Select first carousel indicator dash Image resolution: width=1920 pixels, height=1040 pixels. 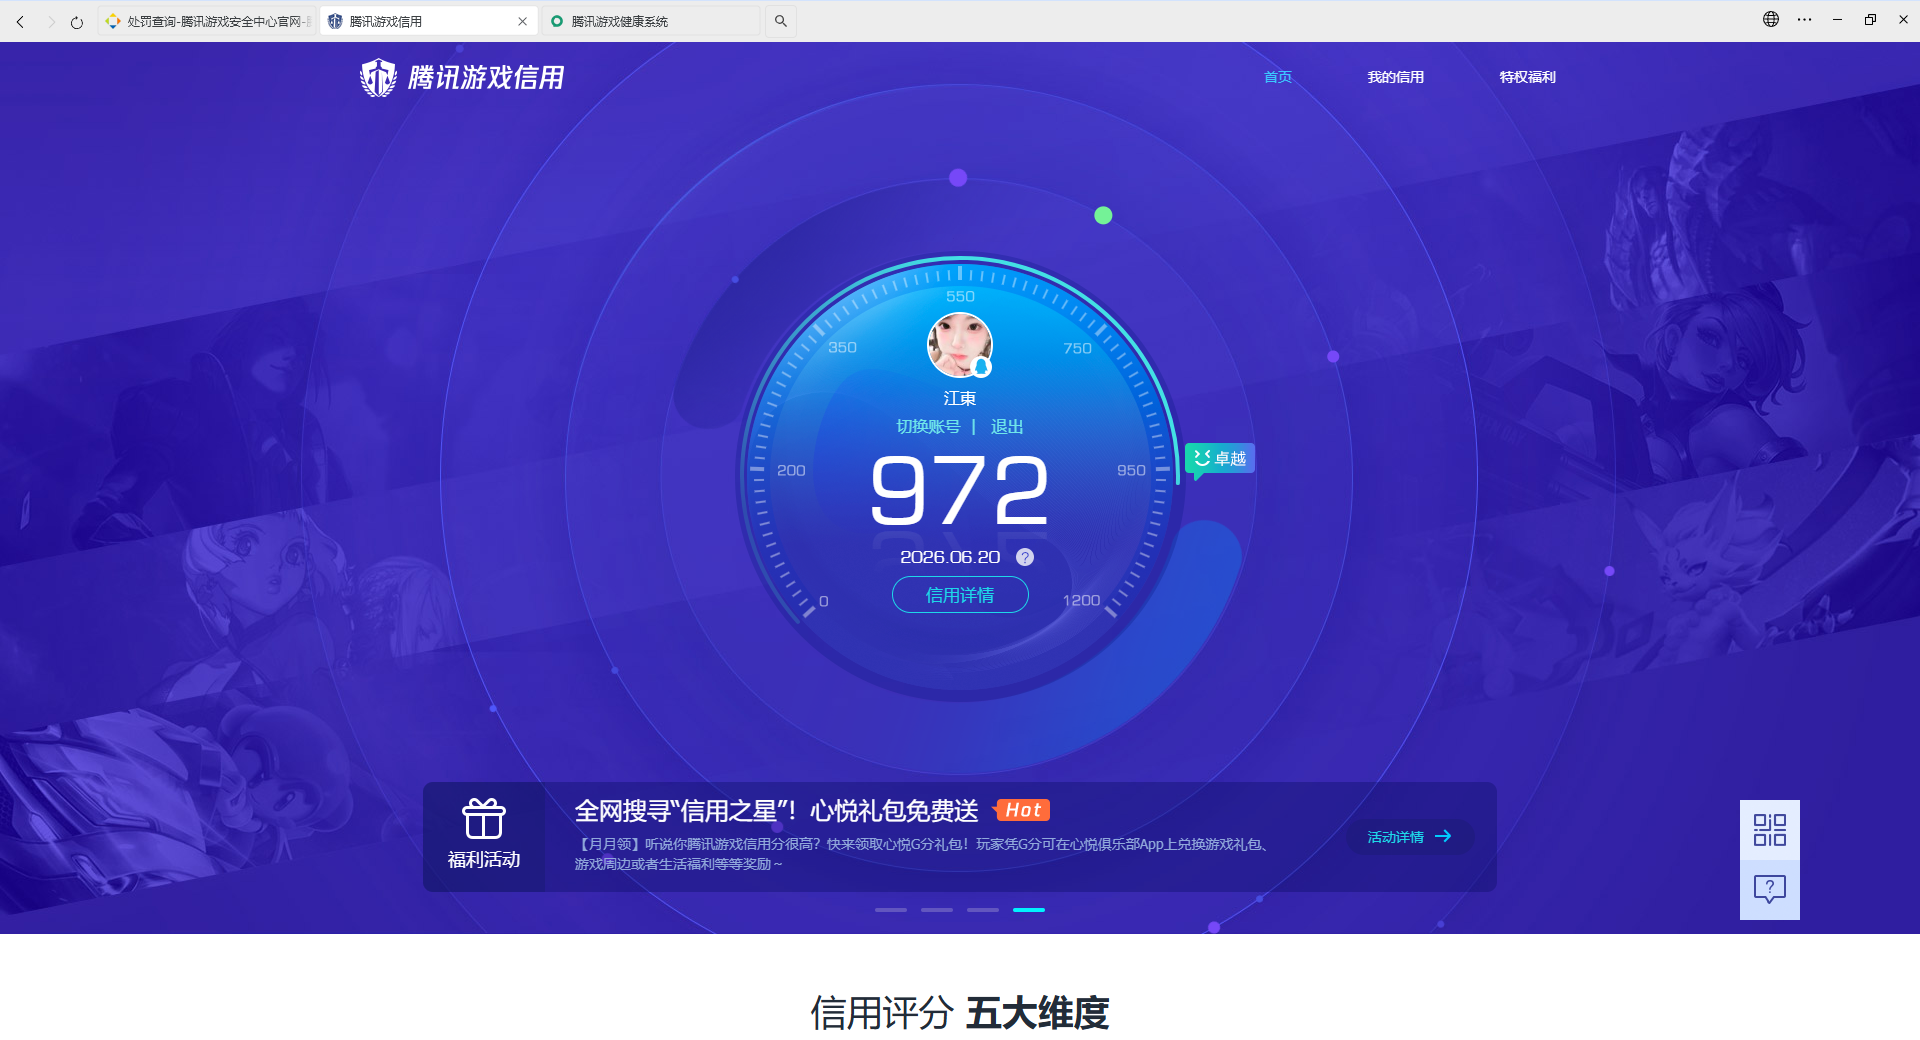(891, 910)
